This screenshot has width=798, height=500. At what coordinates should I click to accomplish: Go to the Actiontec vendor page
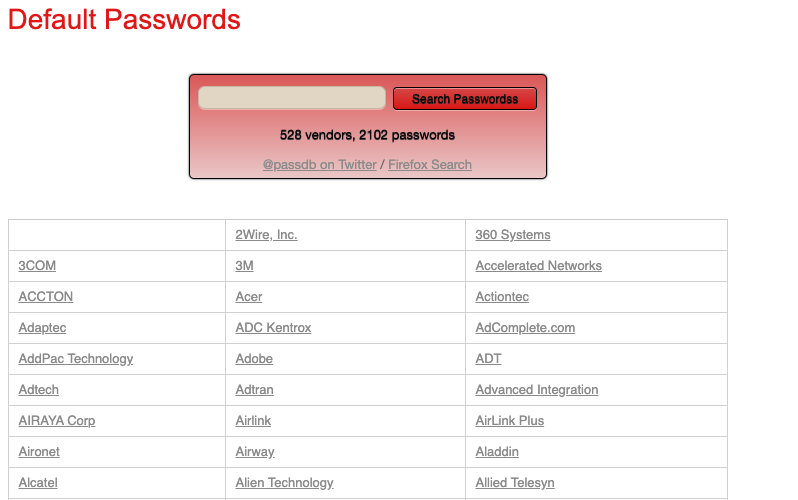click(502, 297)
